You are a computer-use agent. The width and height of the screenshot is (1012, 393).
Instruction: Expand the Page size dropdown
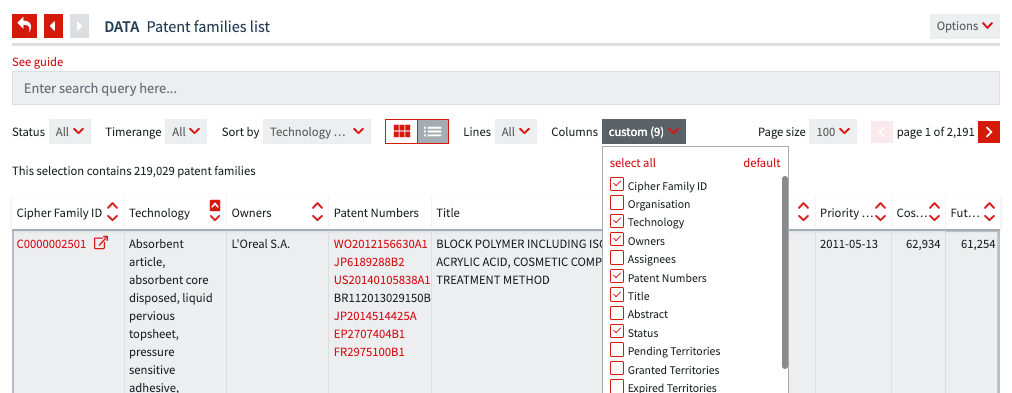click(833, 132)
